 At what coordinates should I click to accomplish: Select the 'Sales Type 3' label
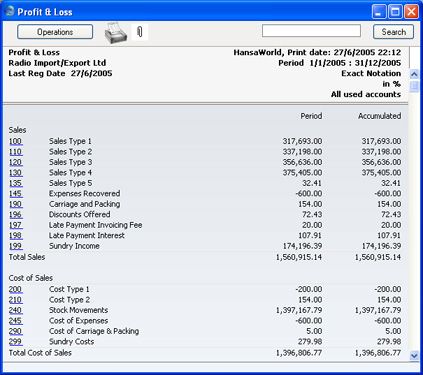coord(71,162)
